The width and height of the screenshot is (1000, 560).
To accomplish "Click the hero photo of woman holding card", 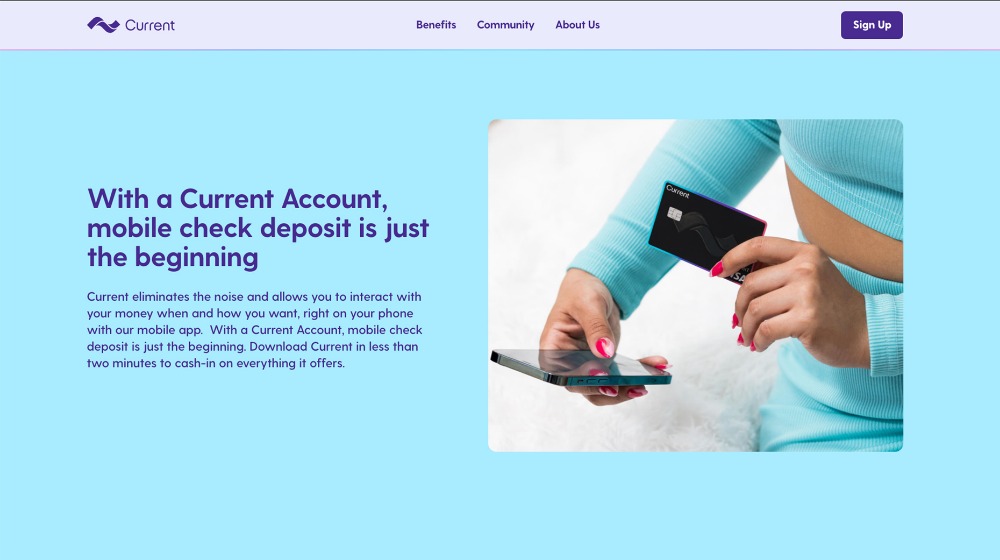I will coord(695,286).
